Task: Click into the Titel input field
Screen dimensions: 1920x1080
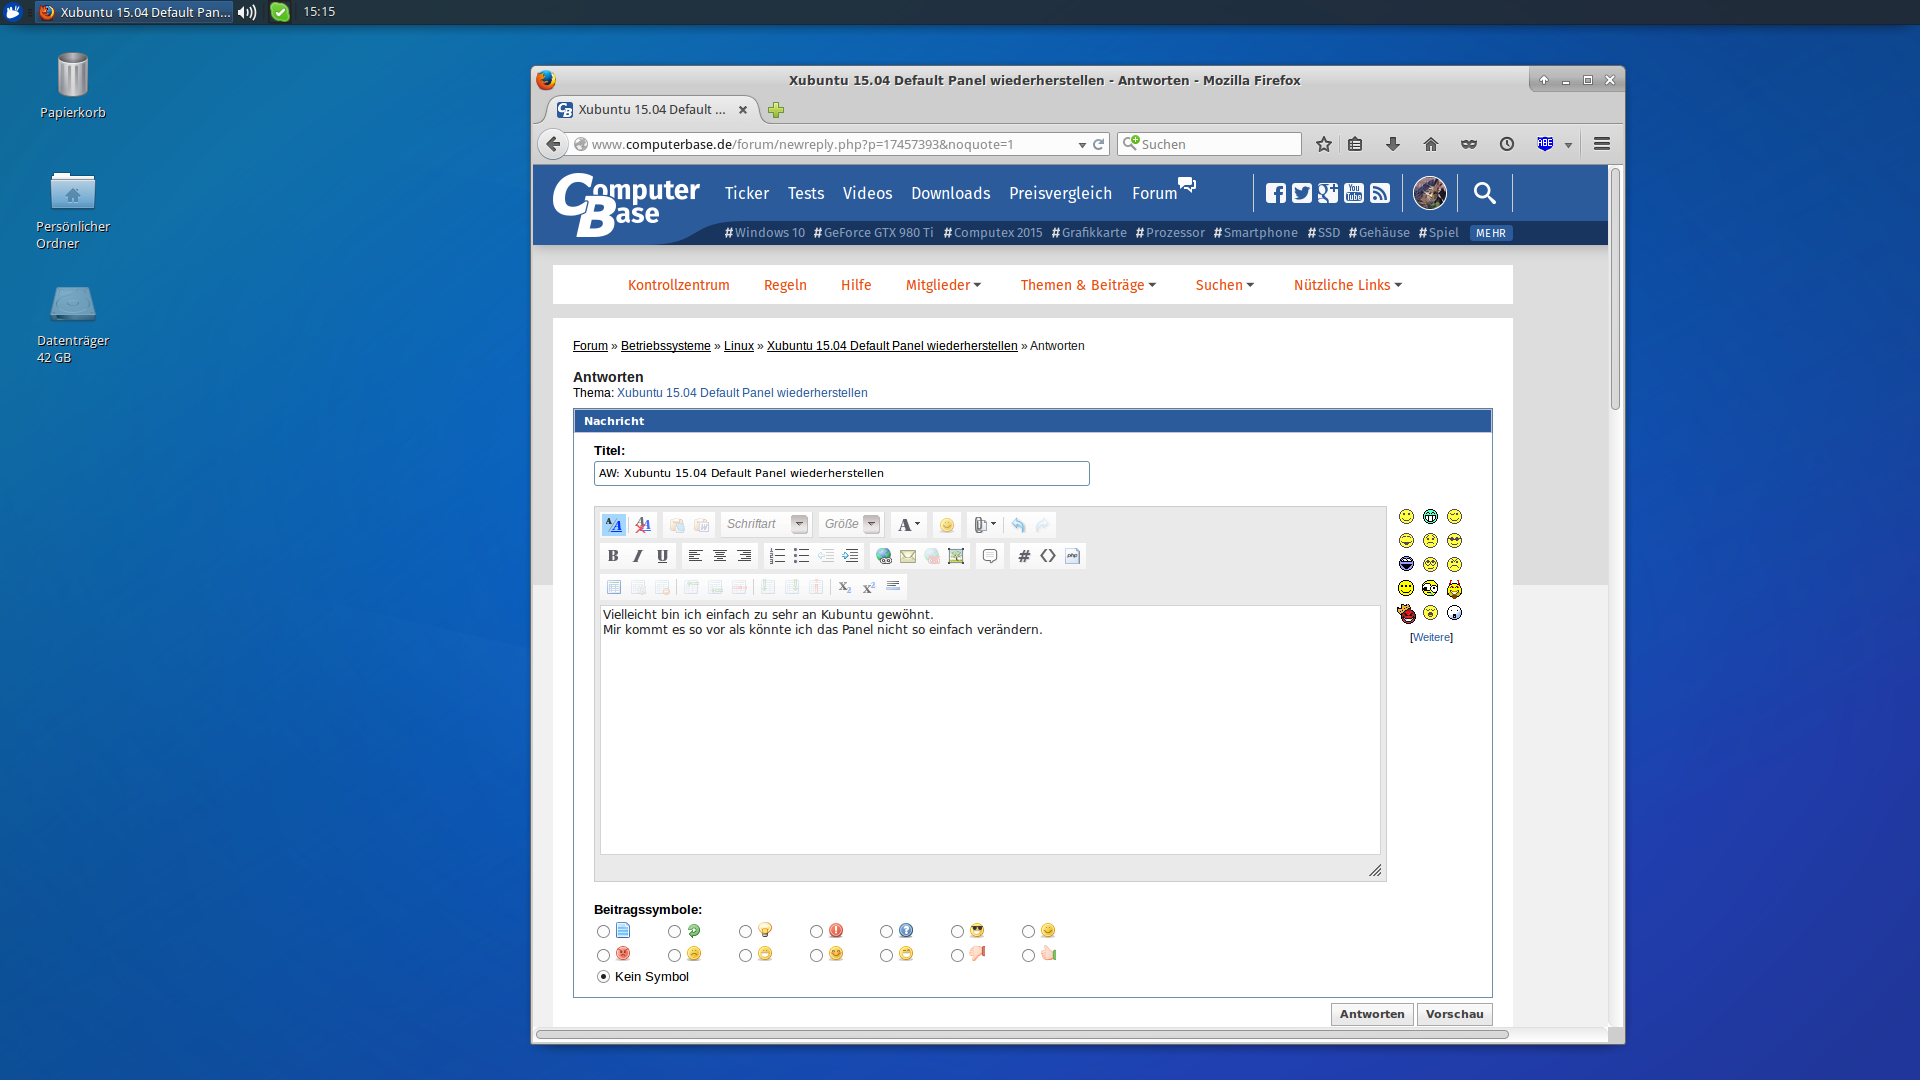Action: pos(840,473)
